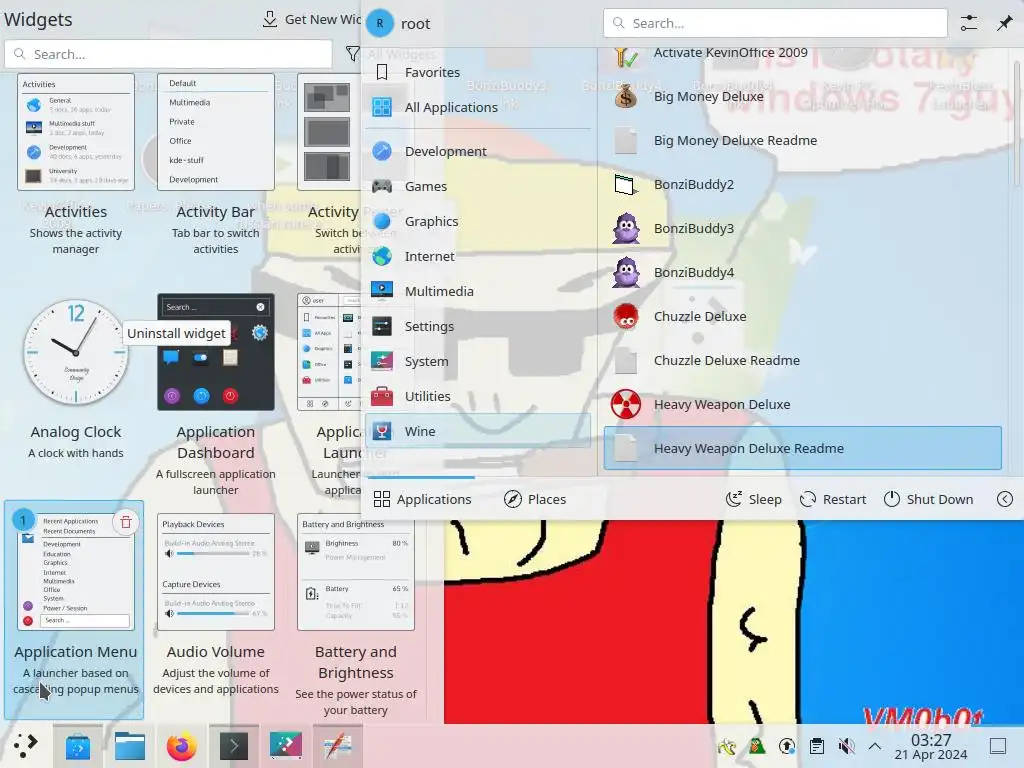Viewport: 1024px width, 768px height.
Task: Expand hidden system tray icons
Action: click(875, 746)
